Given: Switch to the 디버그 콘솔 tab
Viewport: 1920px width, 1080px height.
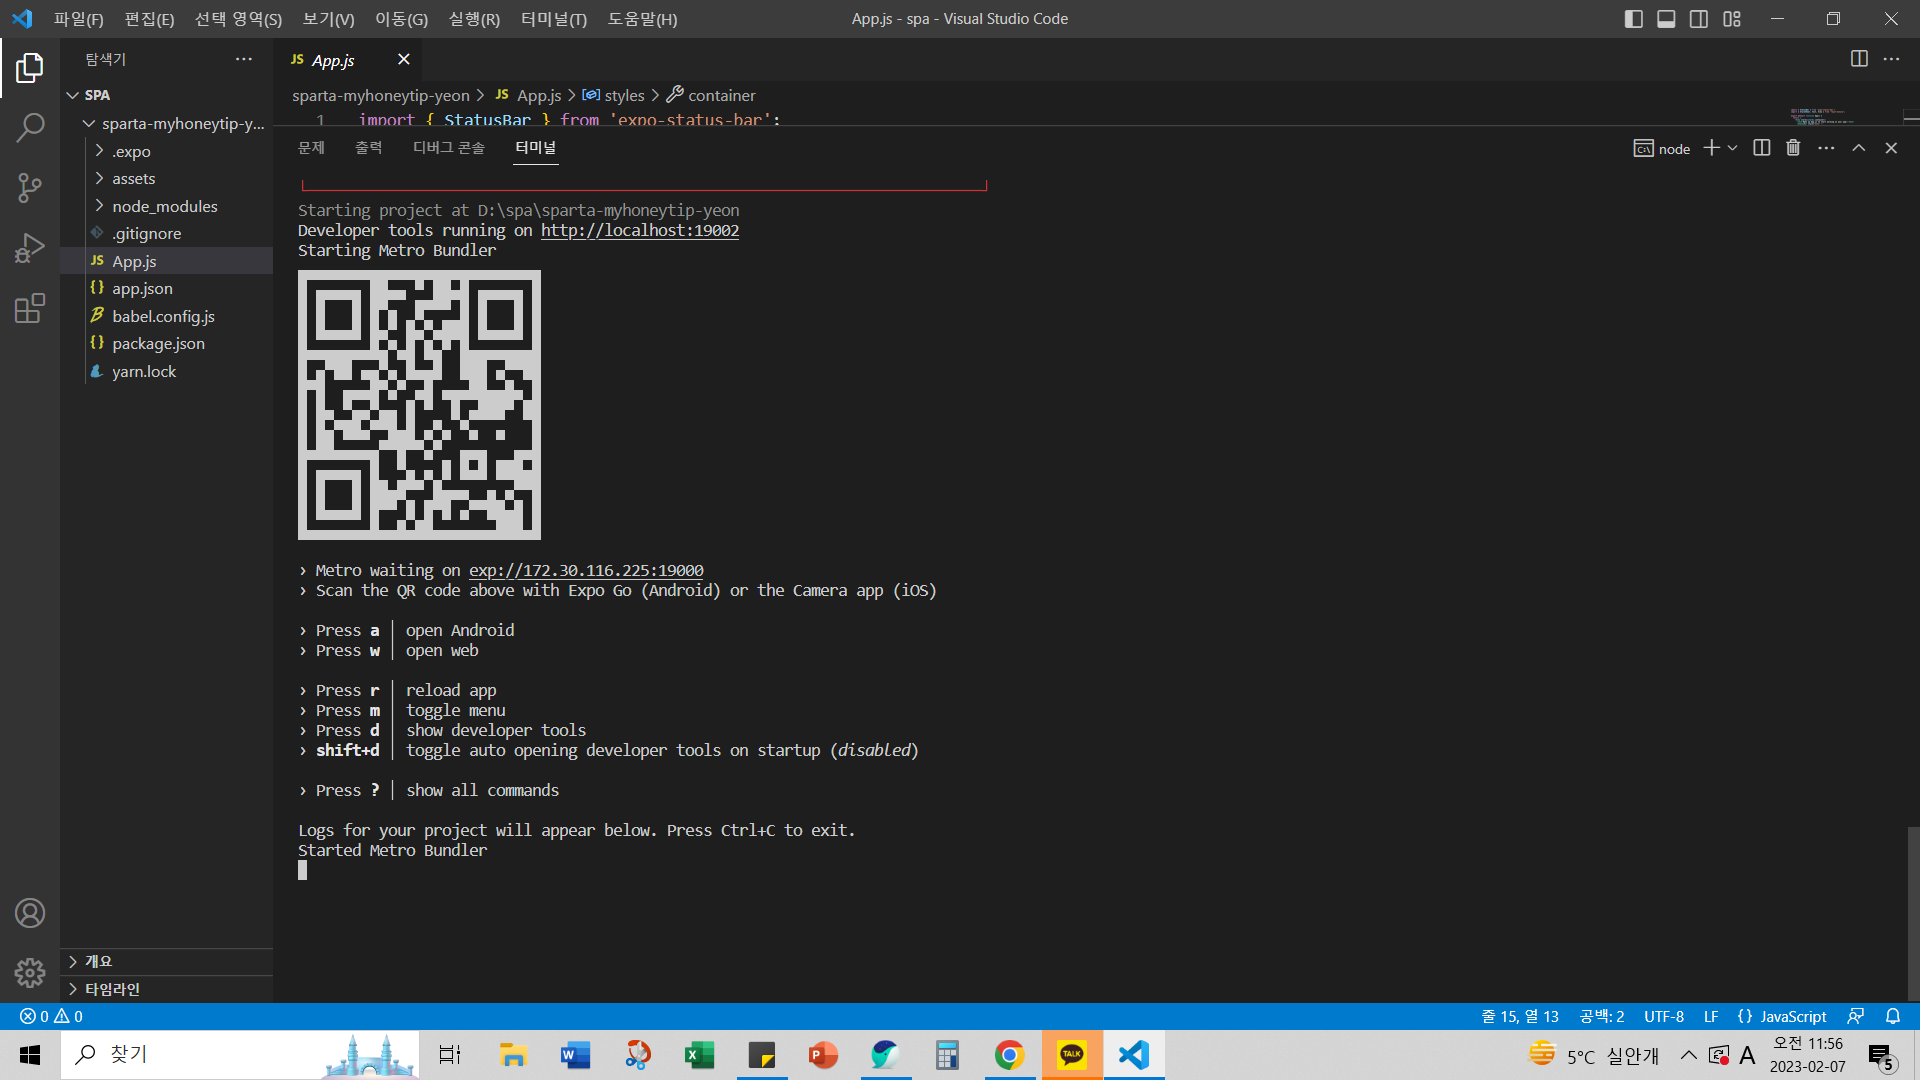Looking at the screenshot, I should pyautogui.click(x=449, y=148).
